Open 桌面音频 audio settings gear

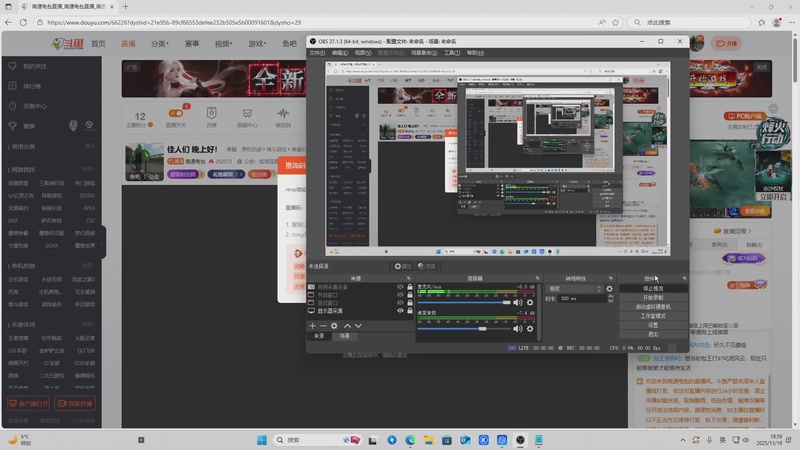530,329
